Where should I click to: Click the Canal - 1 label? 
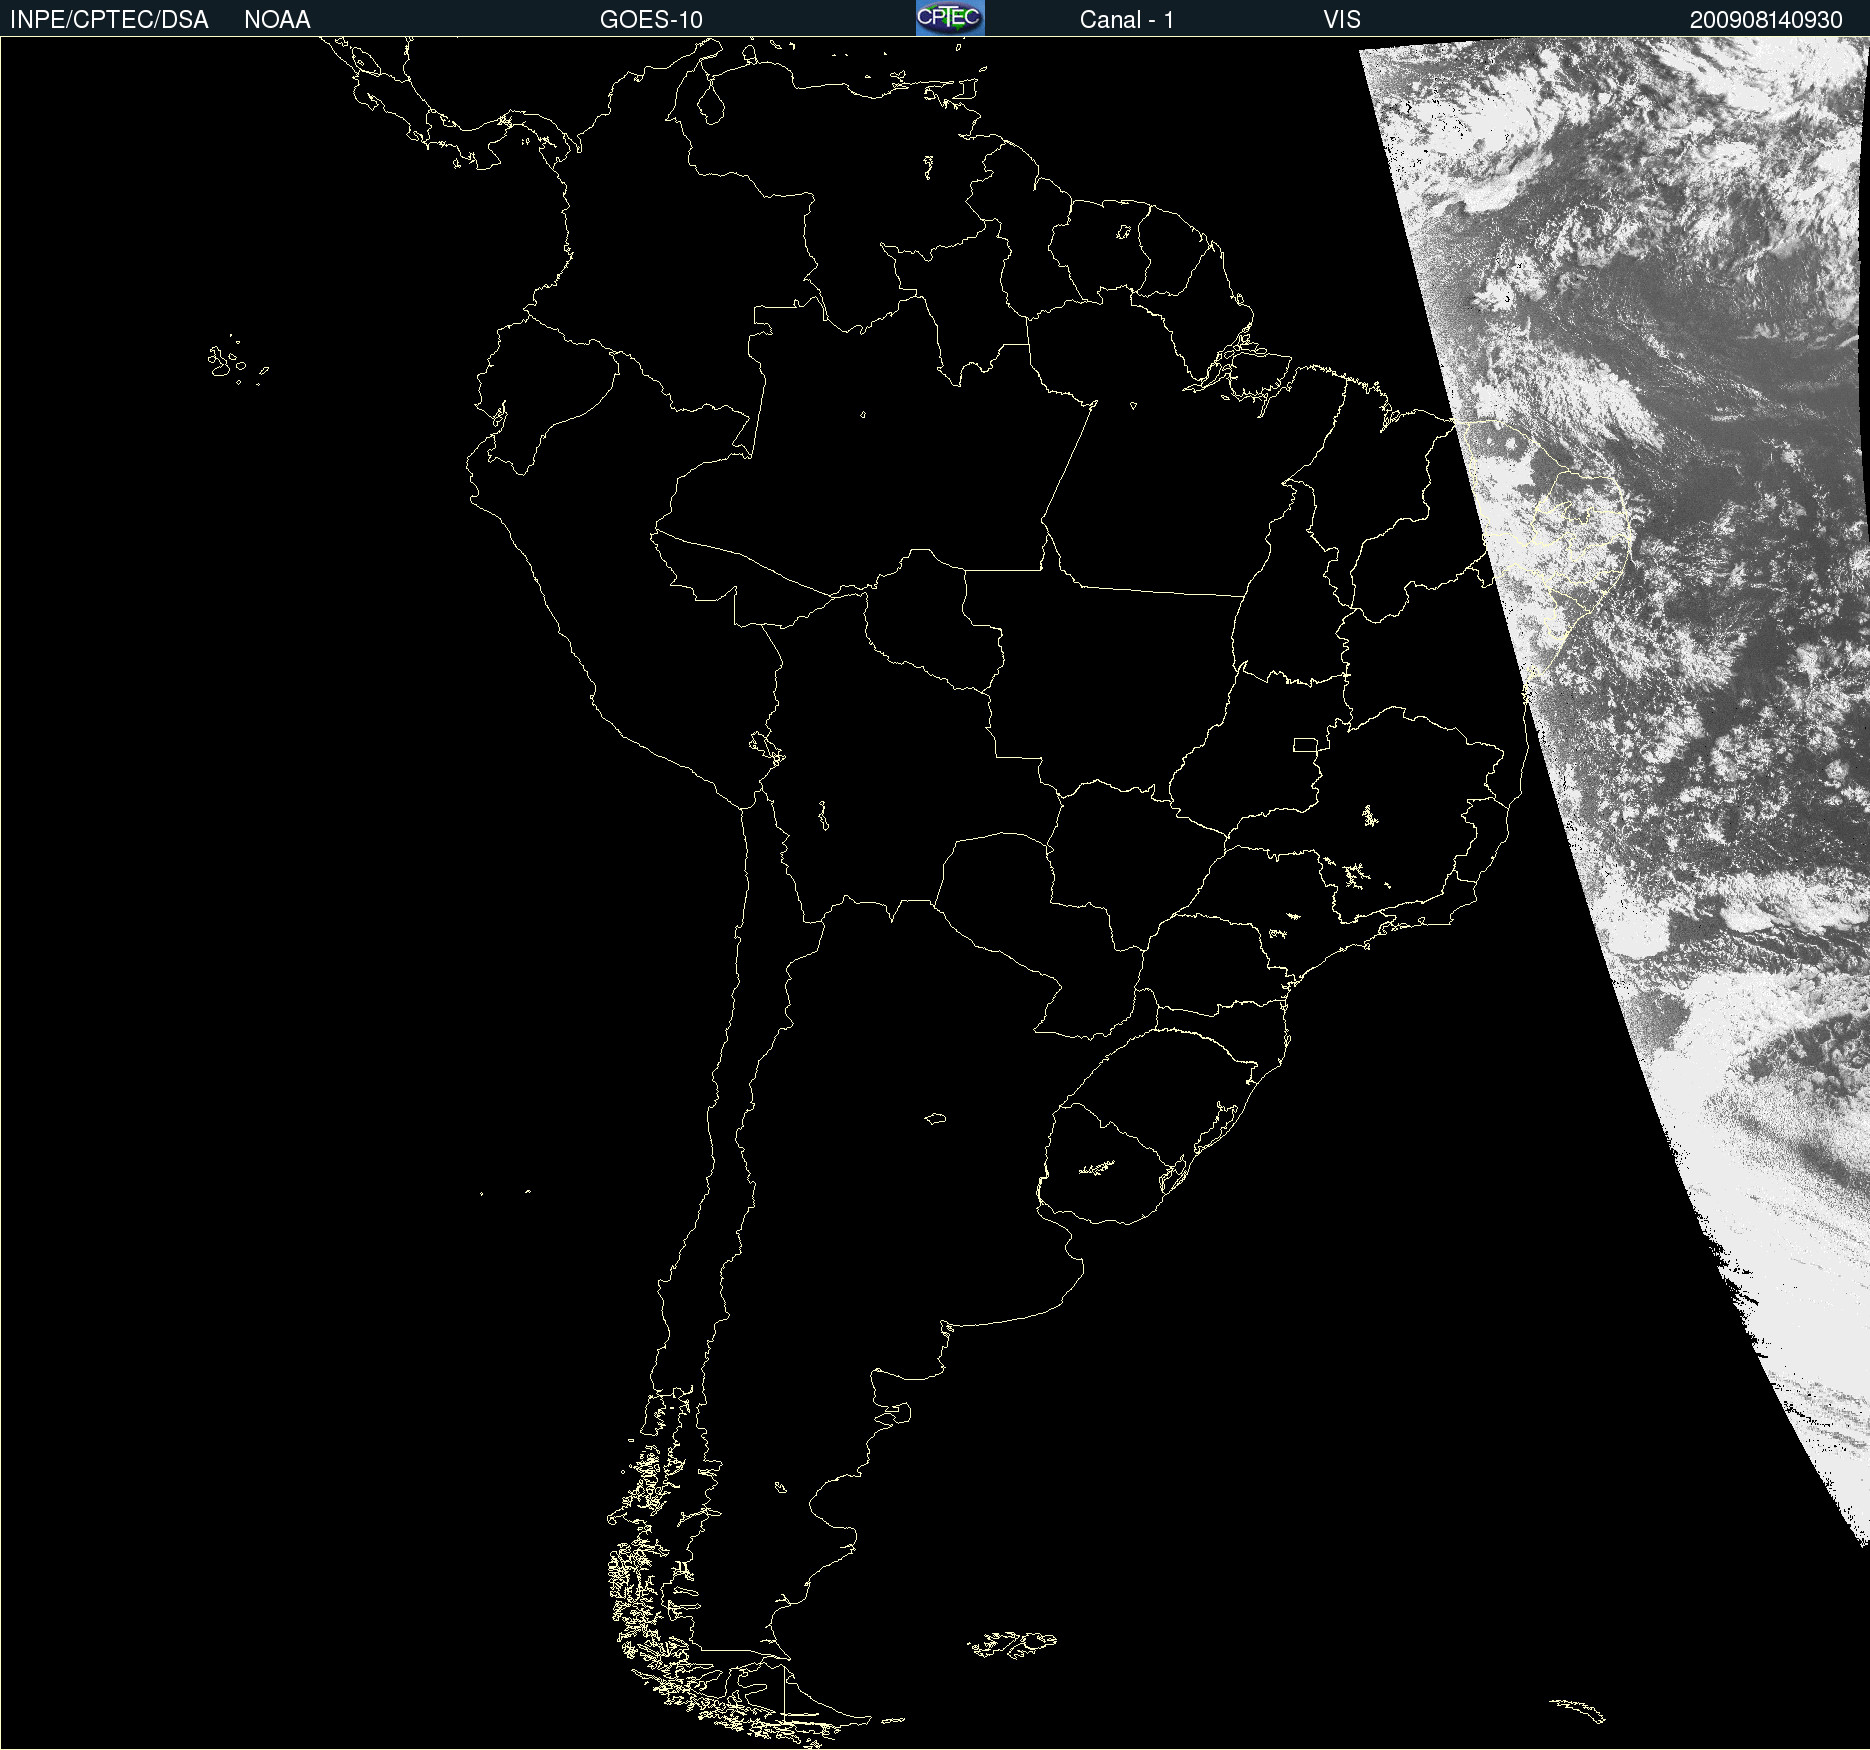[x=1126, y=20]
